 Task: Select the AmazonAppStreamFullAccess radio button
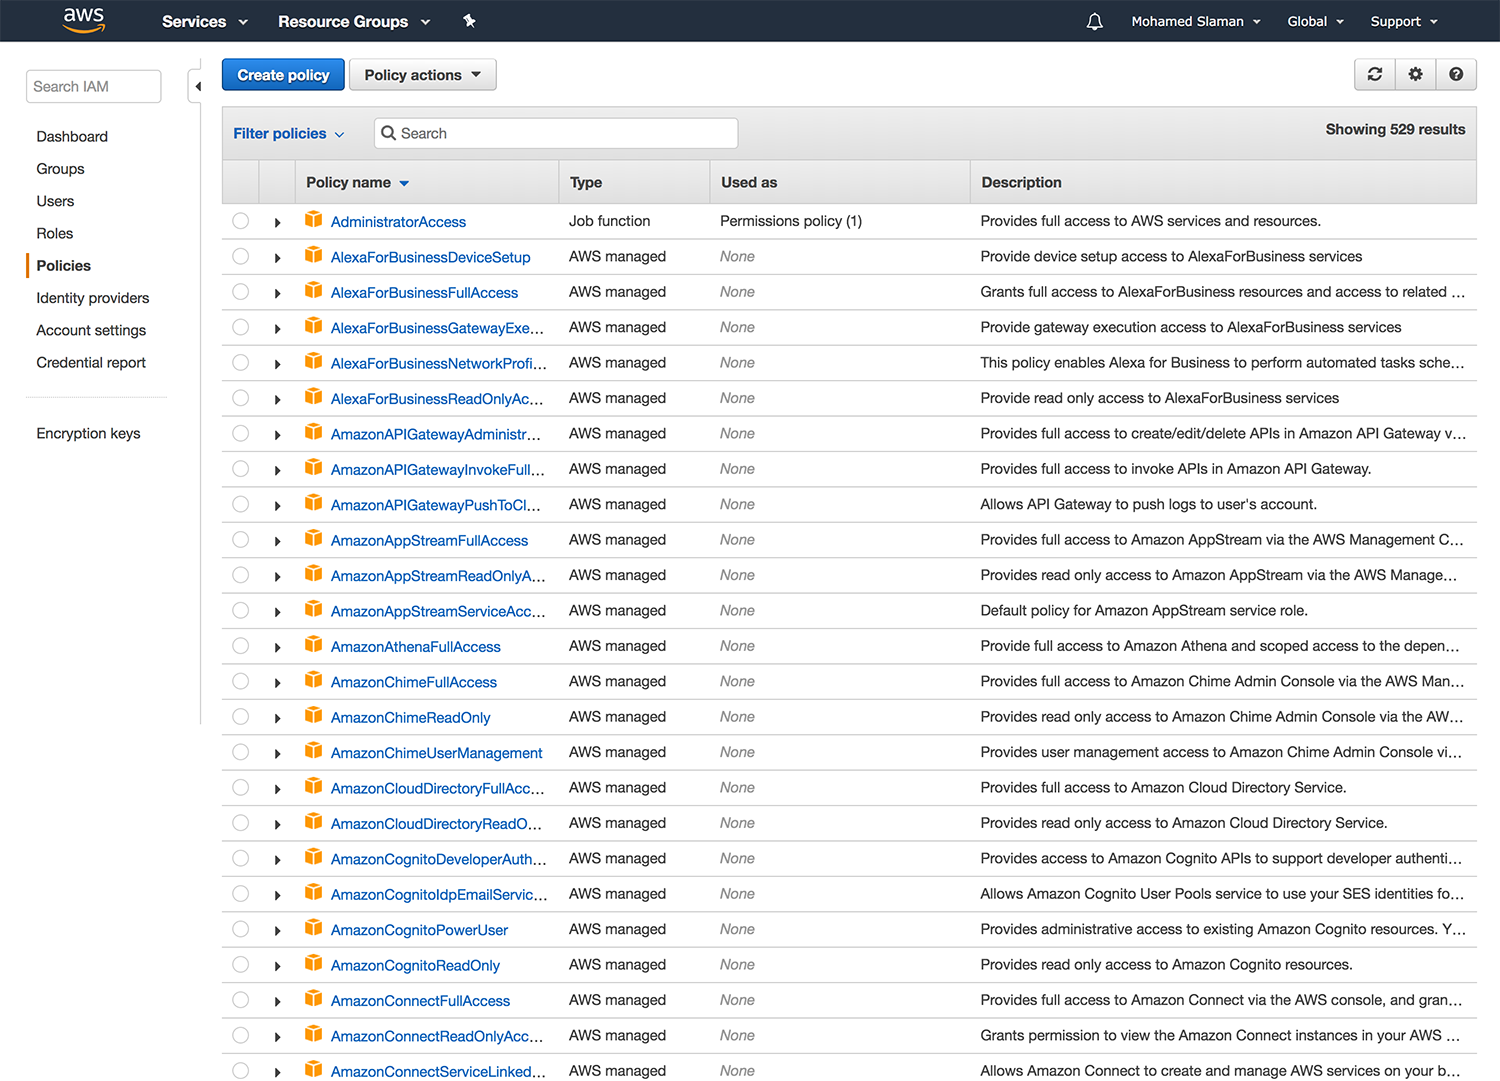[241, 540]
